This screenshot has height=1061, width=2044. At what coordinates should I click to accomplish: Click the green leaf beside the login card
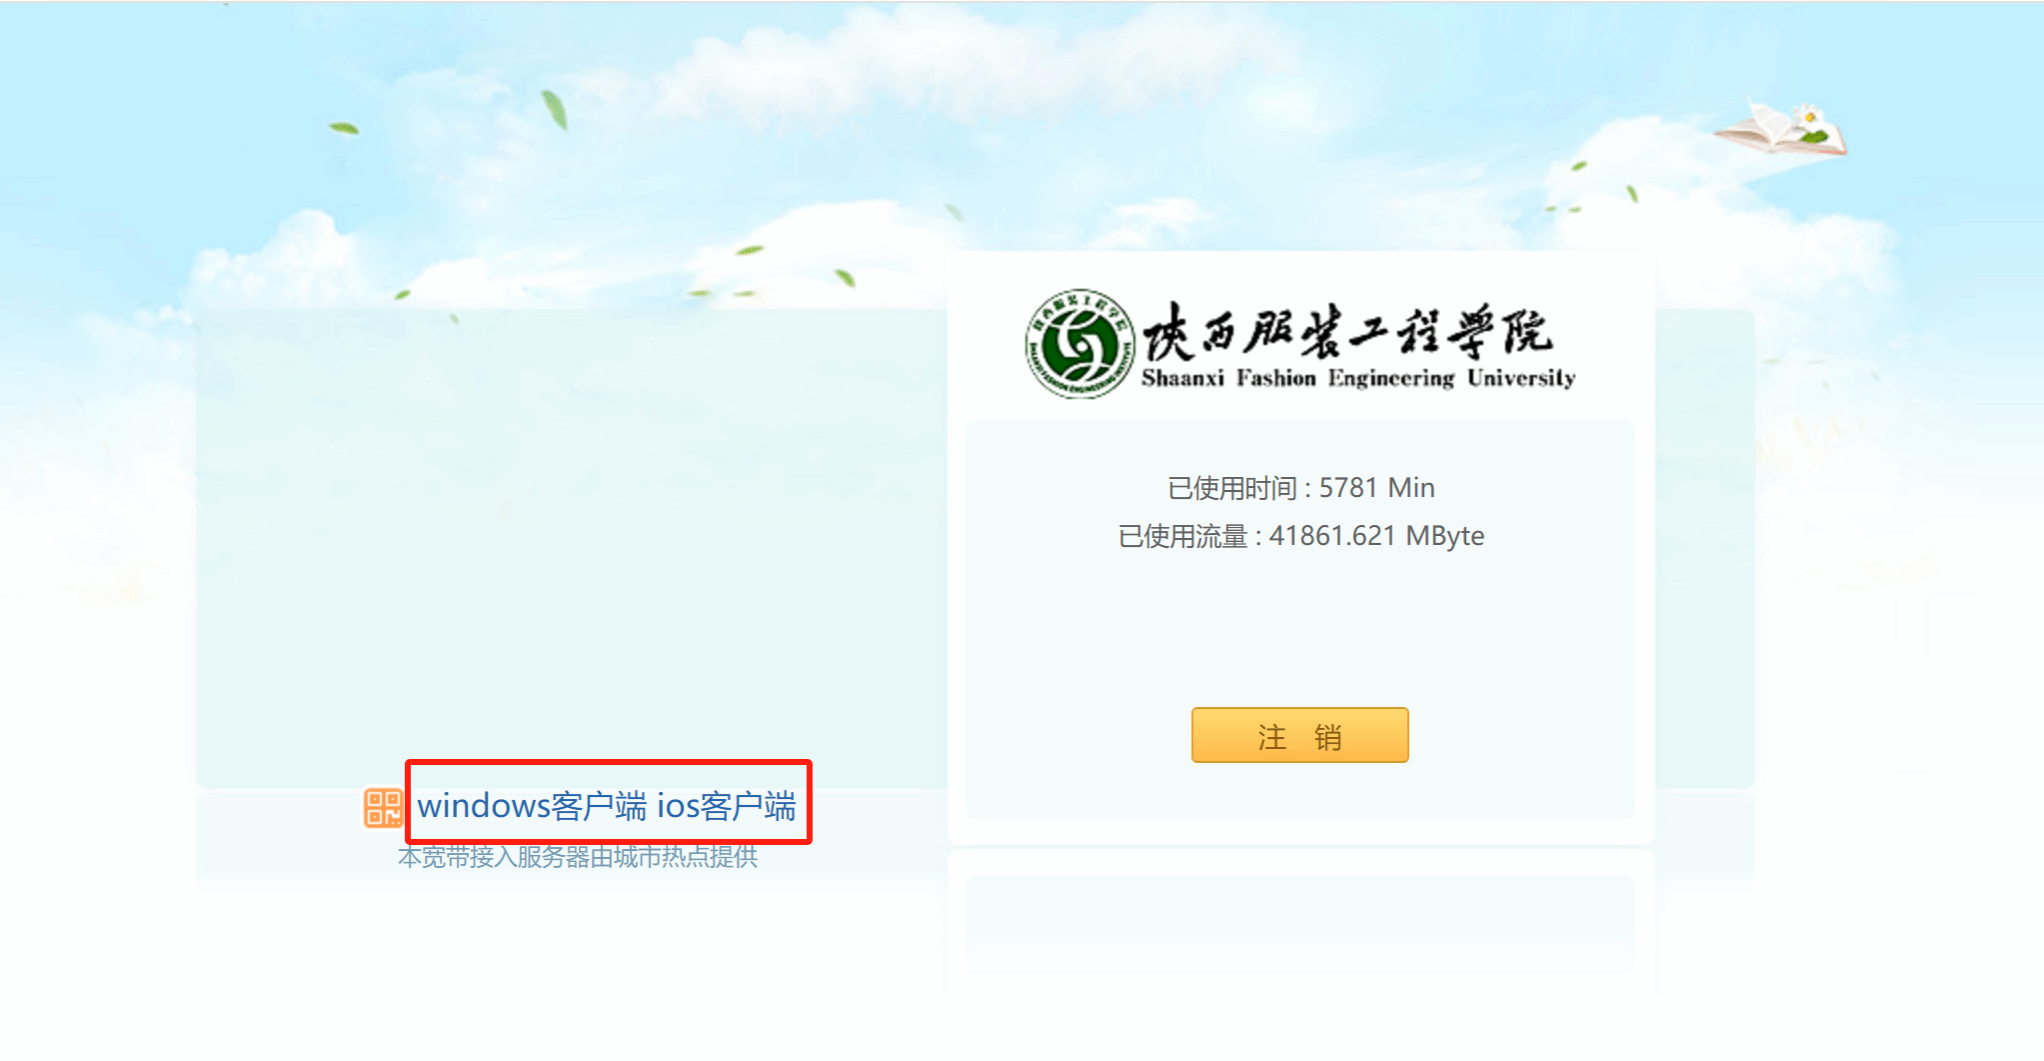(x=845, y=277)
